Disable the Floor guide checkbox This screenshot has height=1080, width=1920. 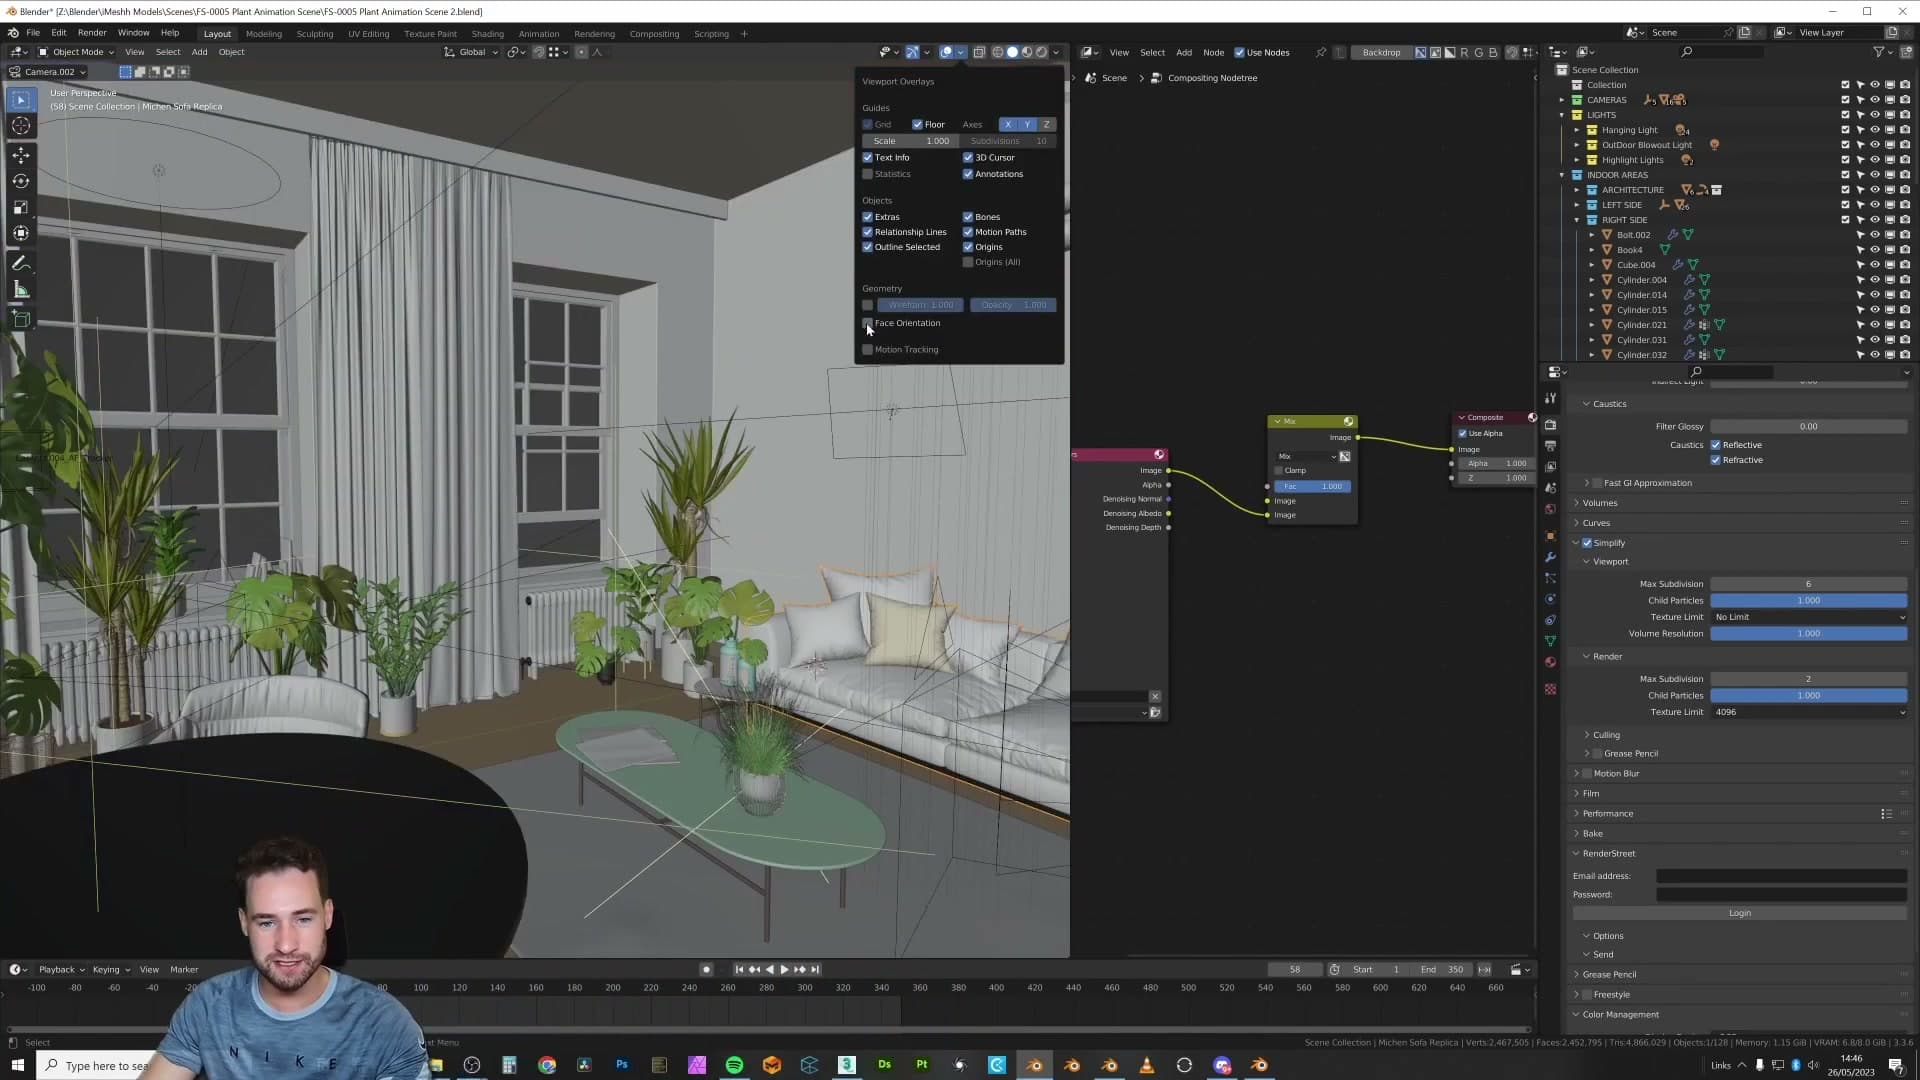pos(917,125)
